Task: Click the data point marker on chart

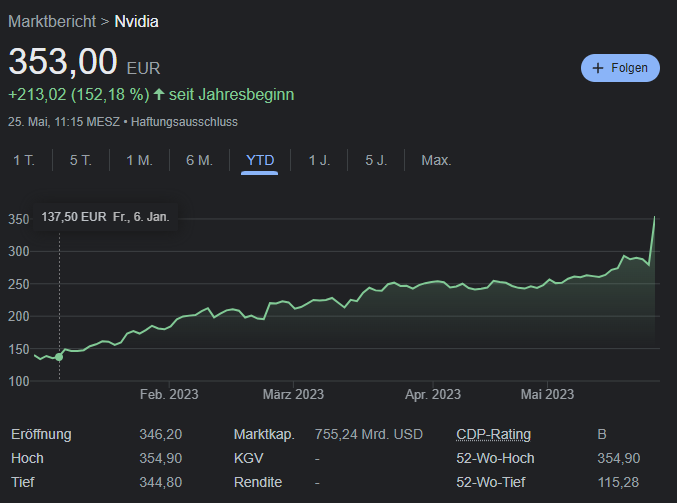Action: point(59,356)
